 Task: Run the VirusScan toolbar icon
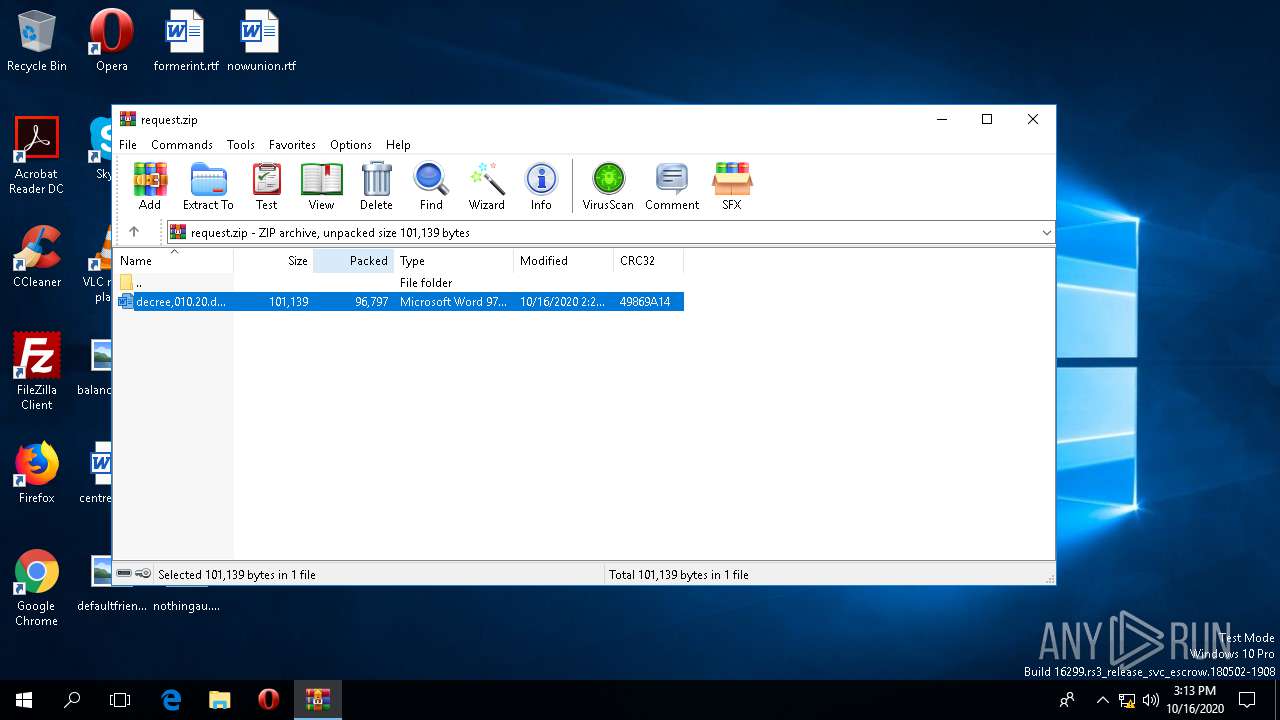pyautogui.click(x=608, y=186)
